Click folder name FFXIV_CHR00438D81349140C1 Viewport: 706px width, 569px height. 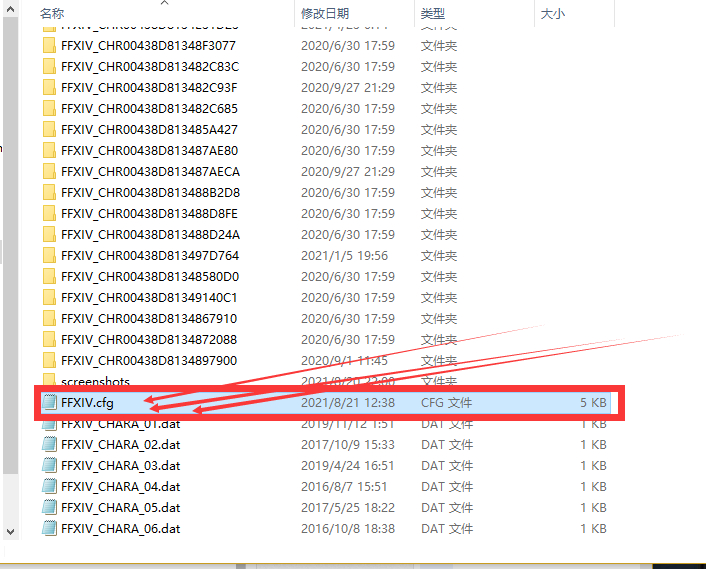pyautogui.click(x=149, y=298)
